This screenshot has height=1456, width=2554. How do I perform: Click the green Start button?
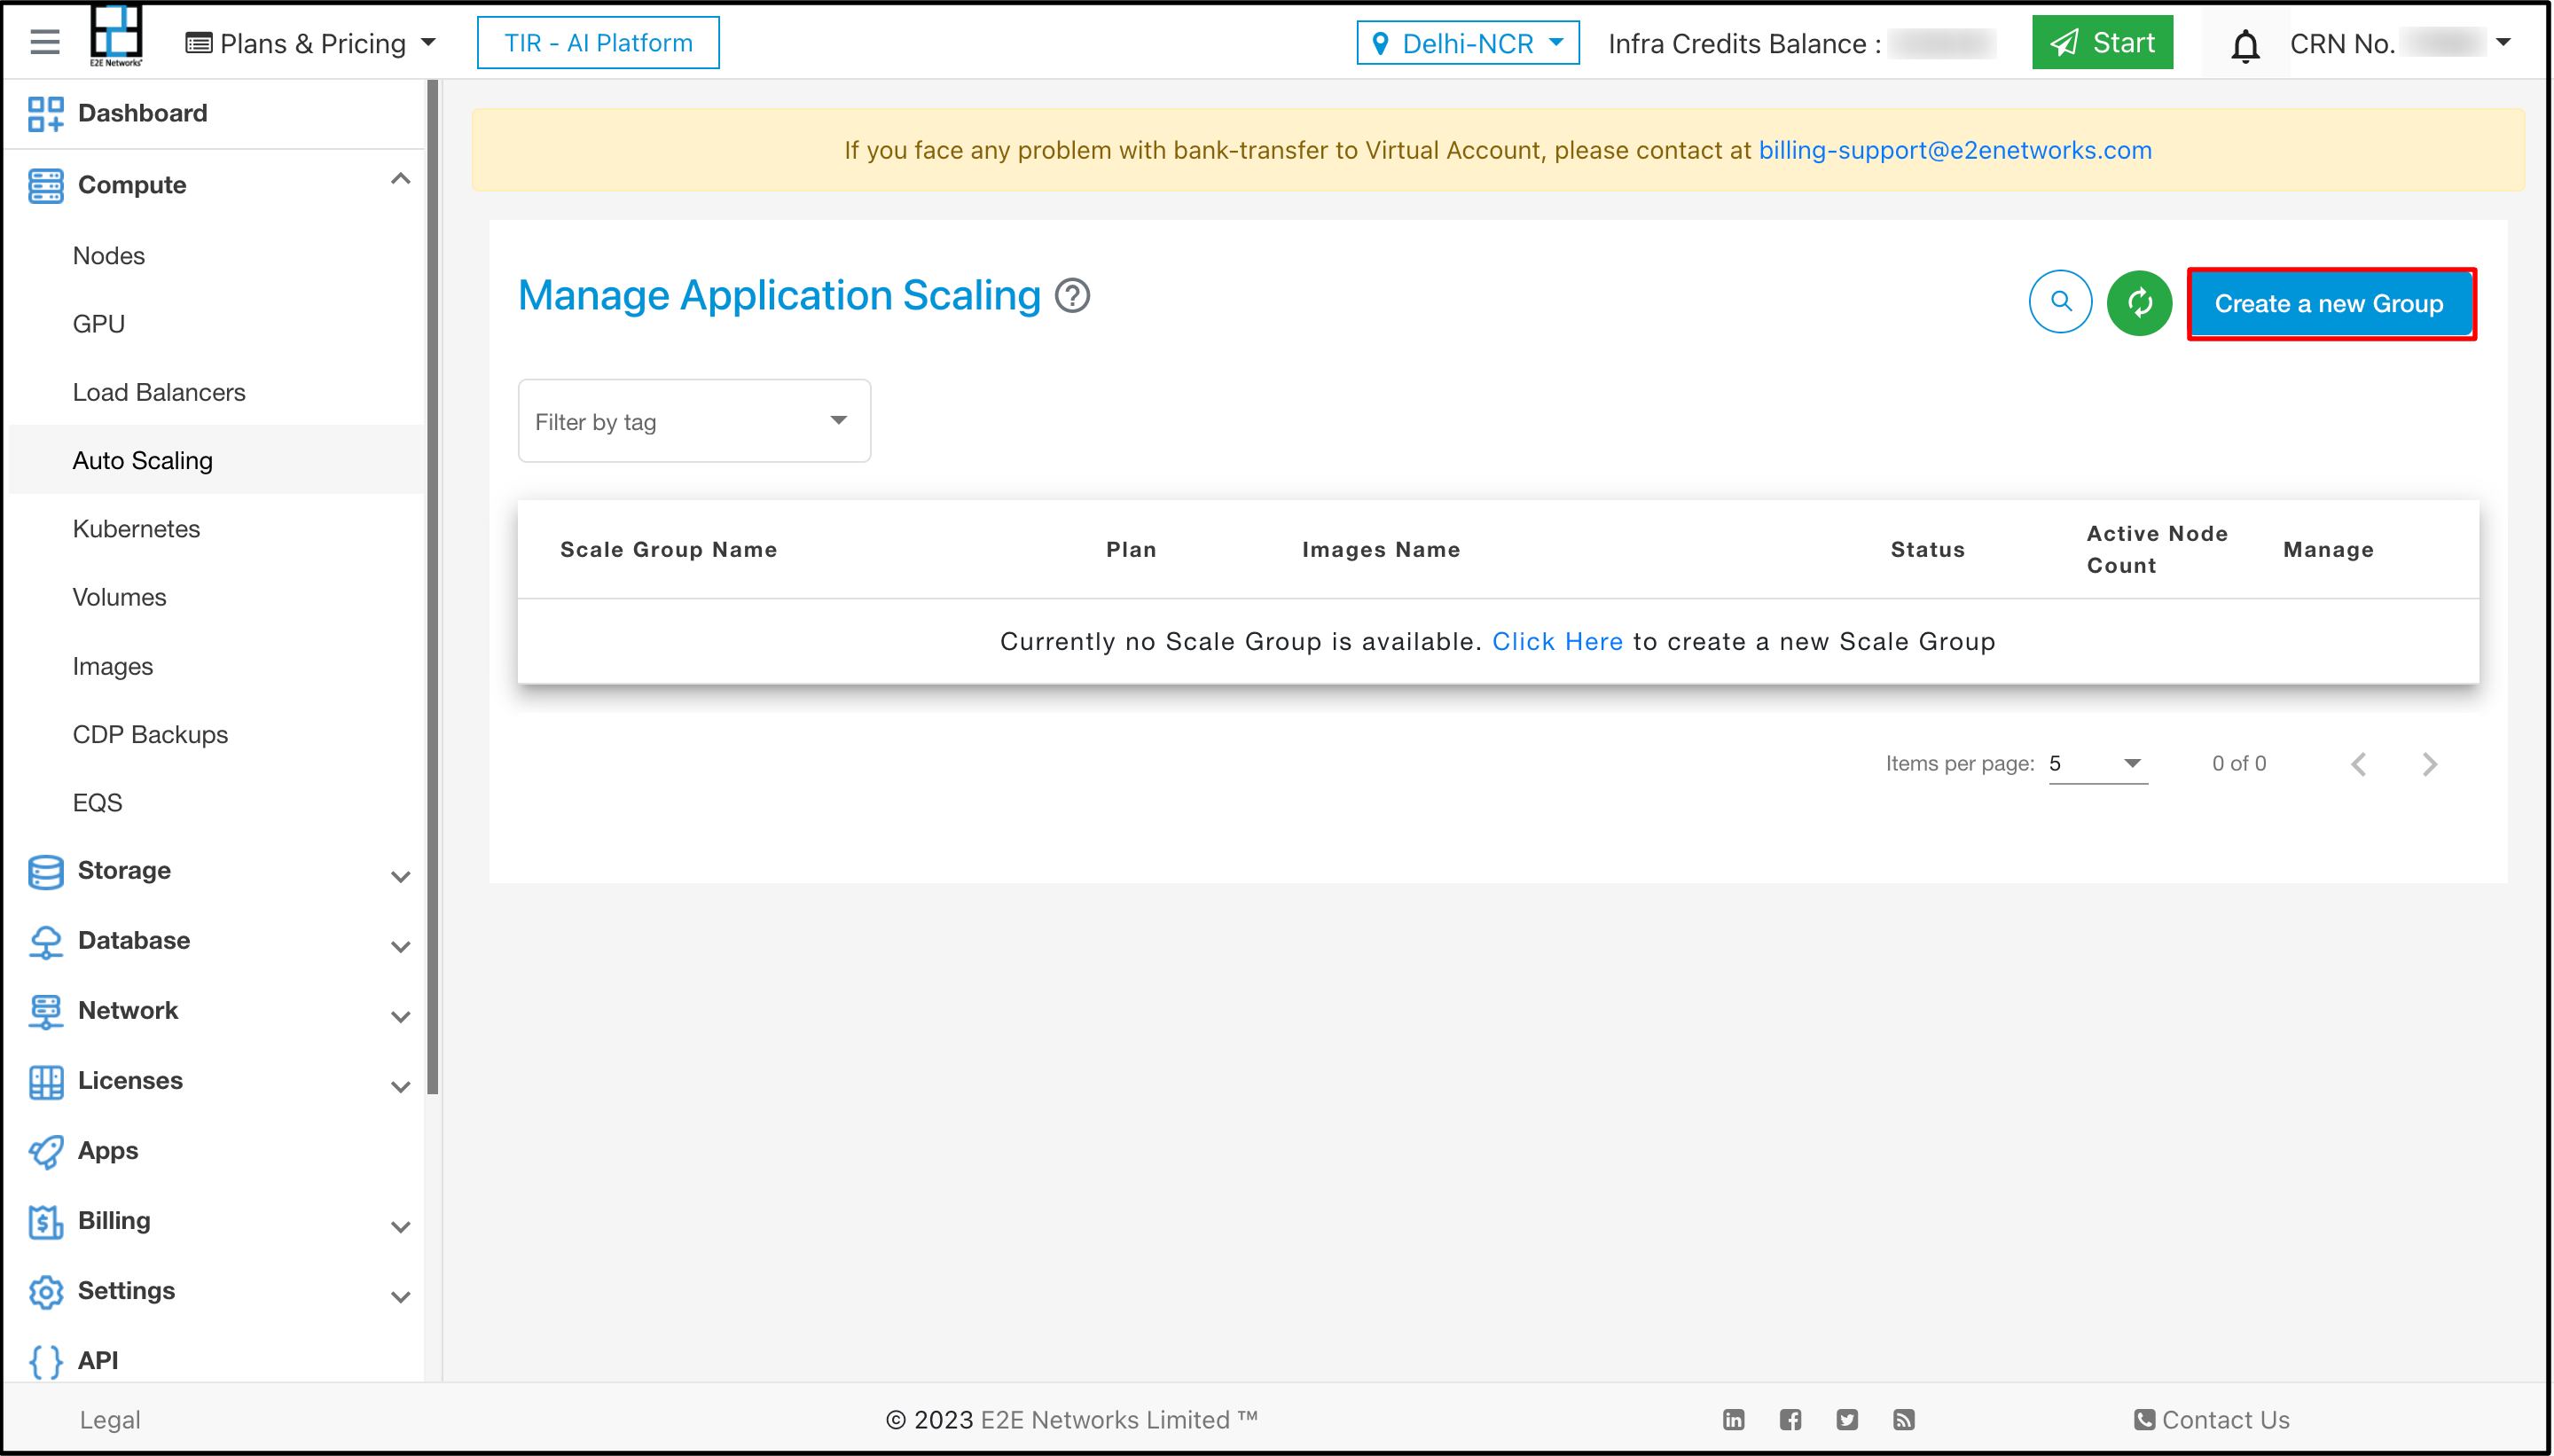point(2101,43)
